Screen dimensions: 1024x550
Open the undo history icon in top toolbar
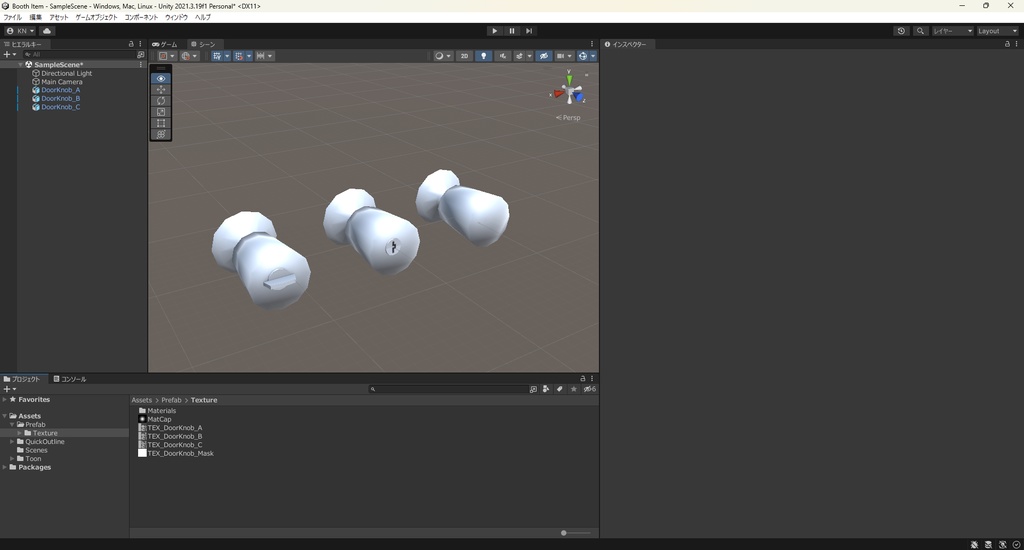(x=901, y=31)
